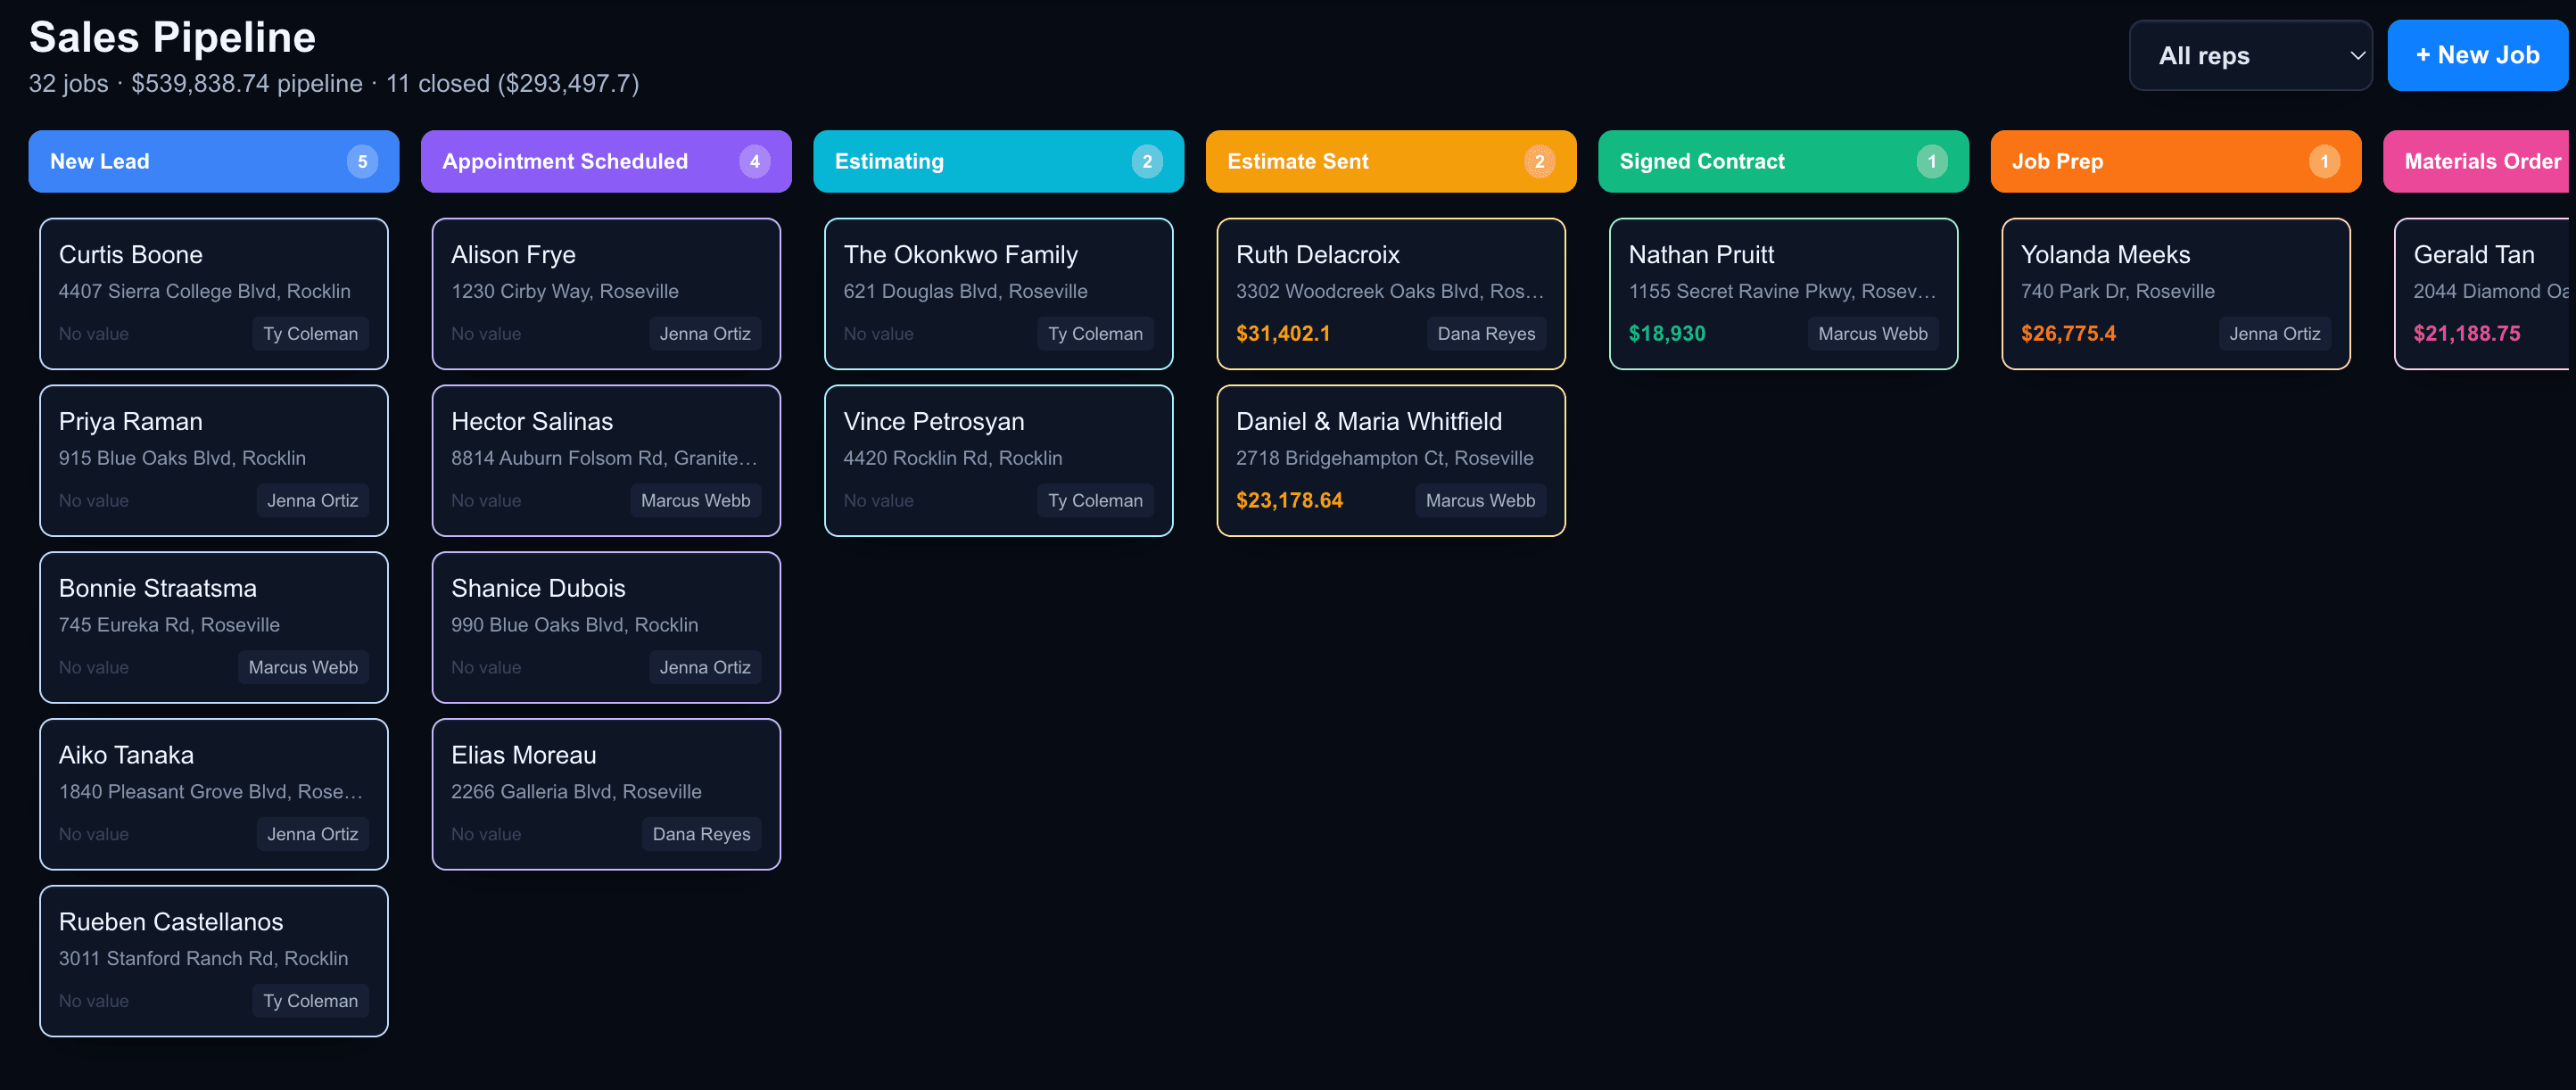Click Marcus Webb tag on Nathan Pruitt card
The width and height of the screenshot is (2576, 1090).
point(1873,334)
